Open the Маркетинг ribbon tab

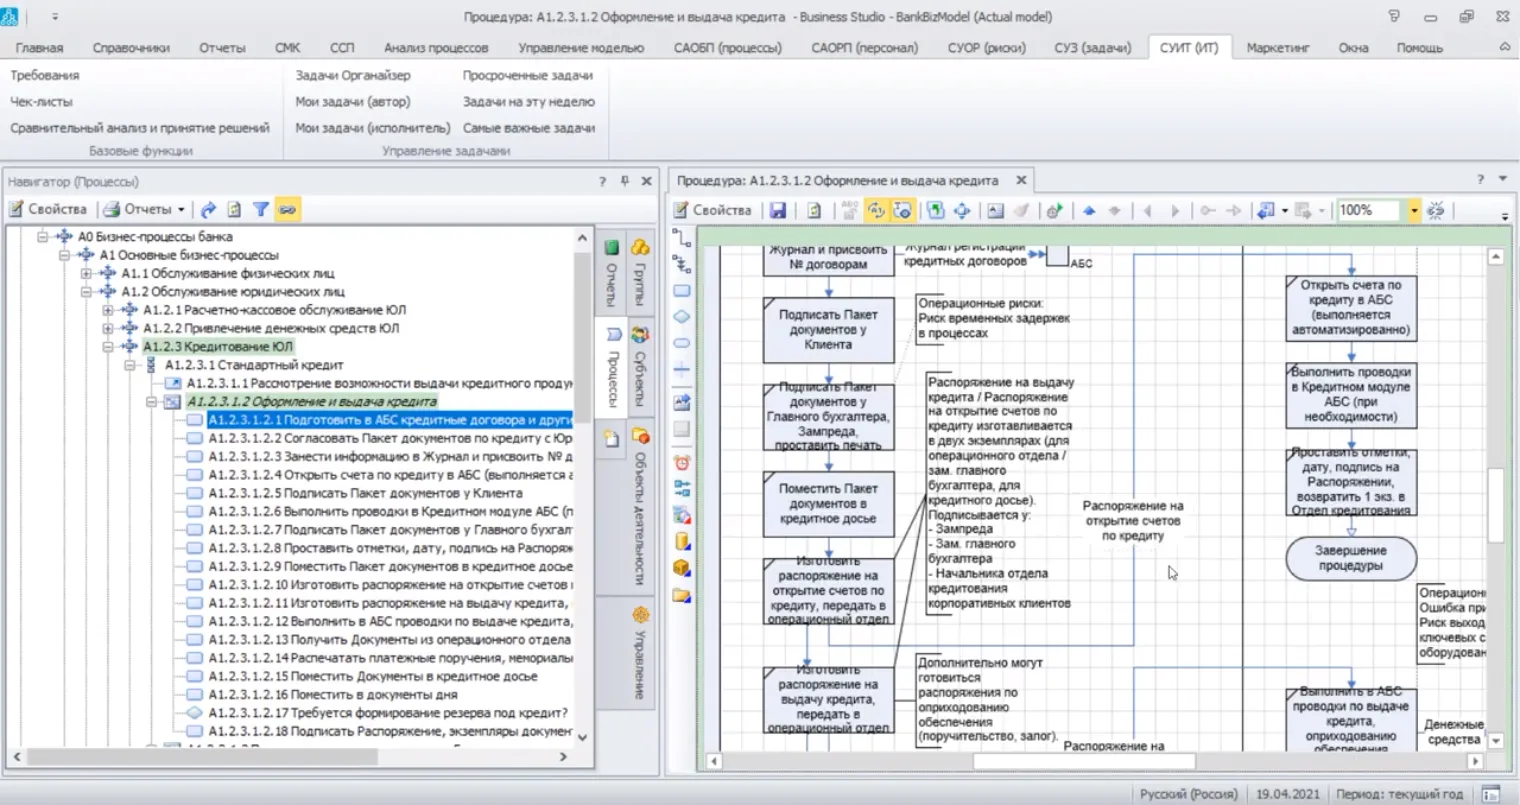coord(1277,47)
